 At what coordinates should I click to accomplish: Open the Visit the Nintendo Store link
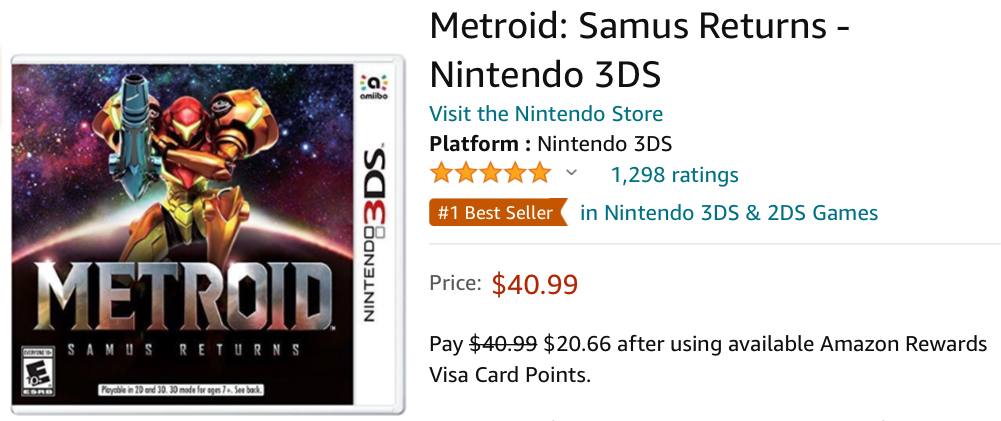(546, 114)
